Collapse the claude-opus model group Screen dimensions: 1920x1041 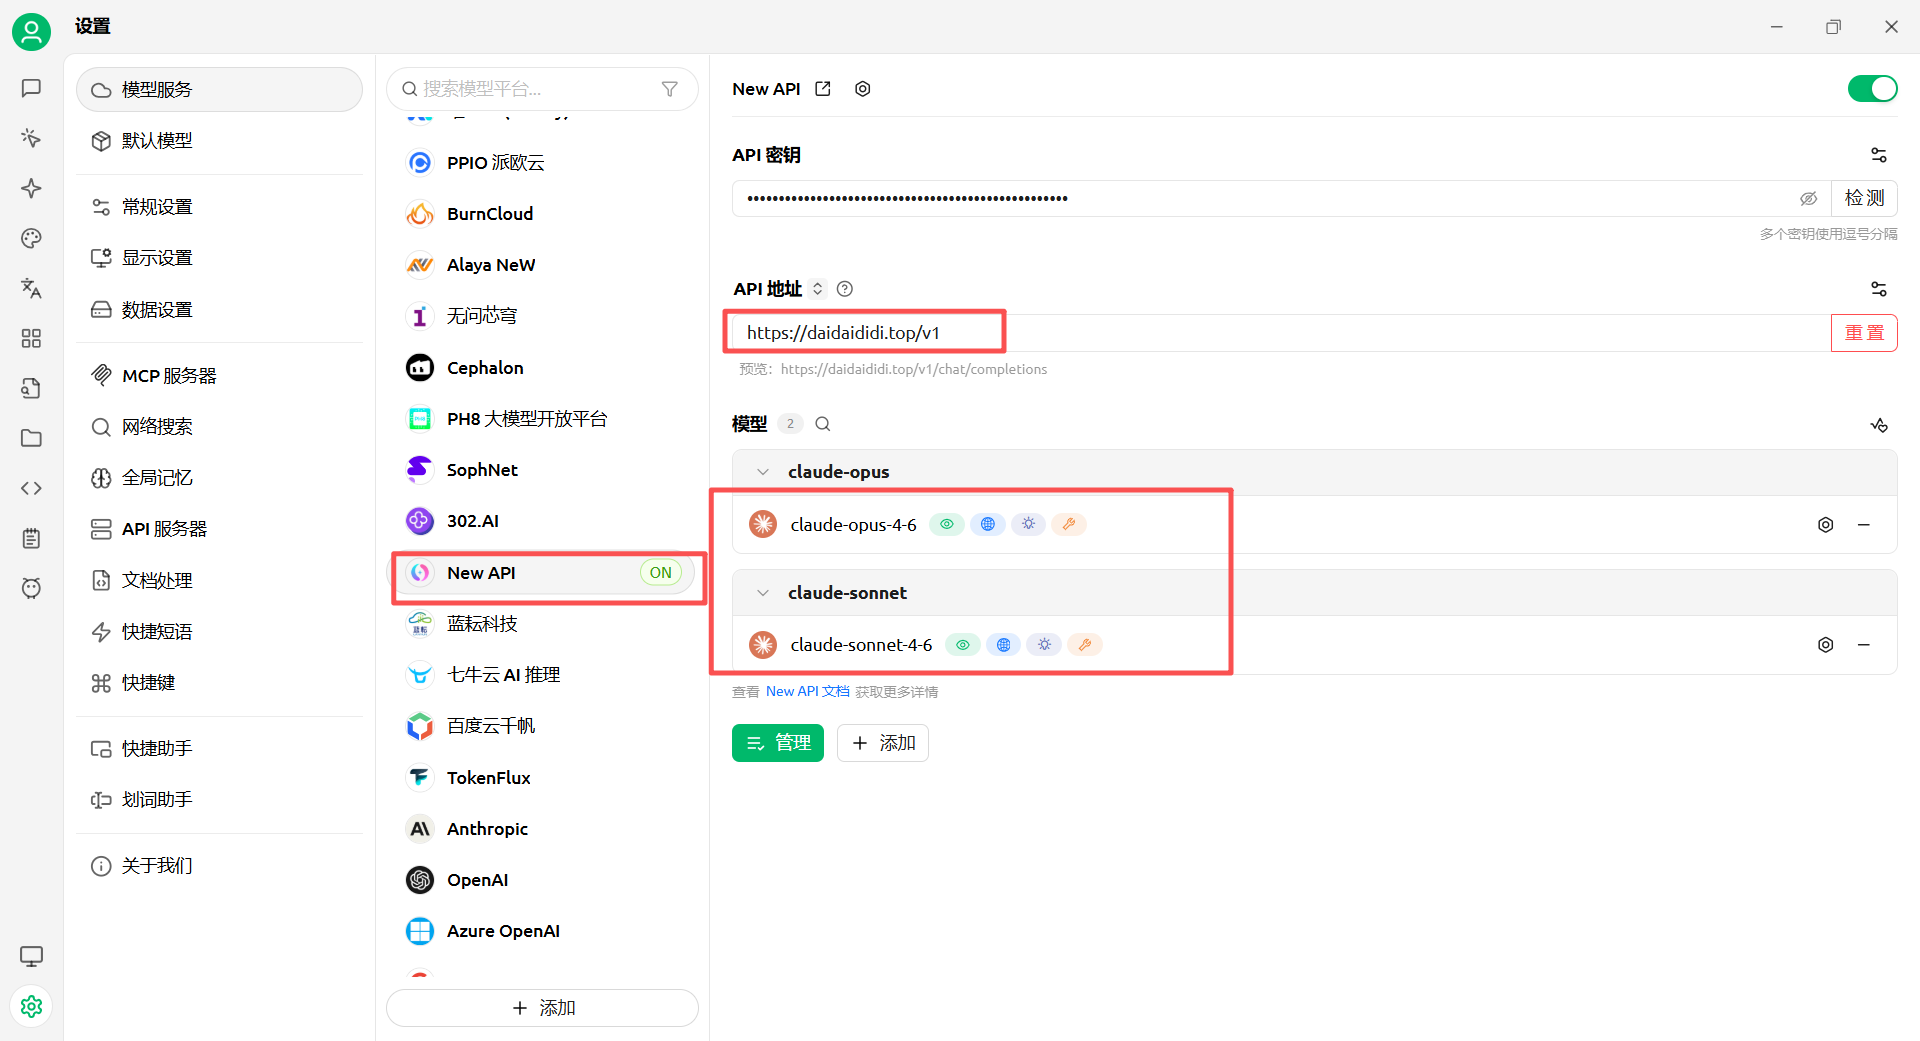point(763,472)
